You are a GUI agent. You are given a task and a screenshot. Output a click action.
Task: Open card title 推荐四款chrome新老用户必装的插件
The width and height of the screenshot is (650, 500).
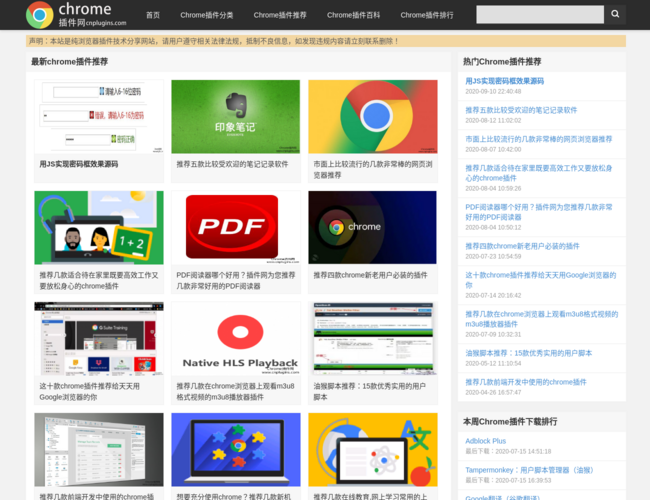370,275
